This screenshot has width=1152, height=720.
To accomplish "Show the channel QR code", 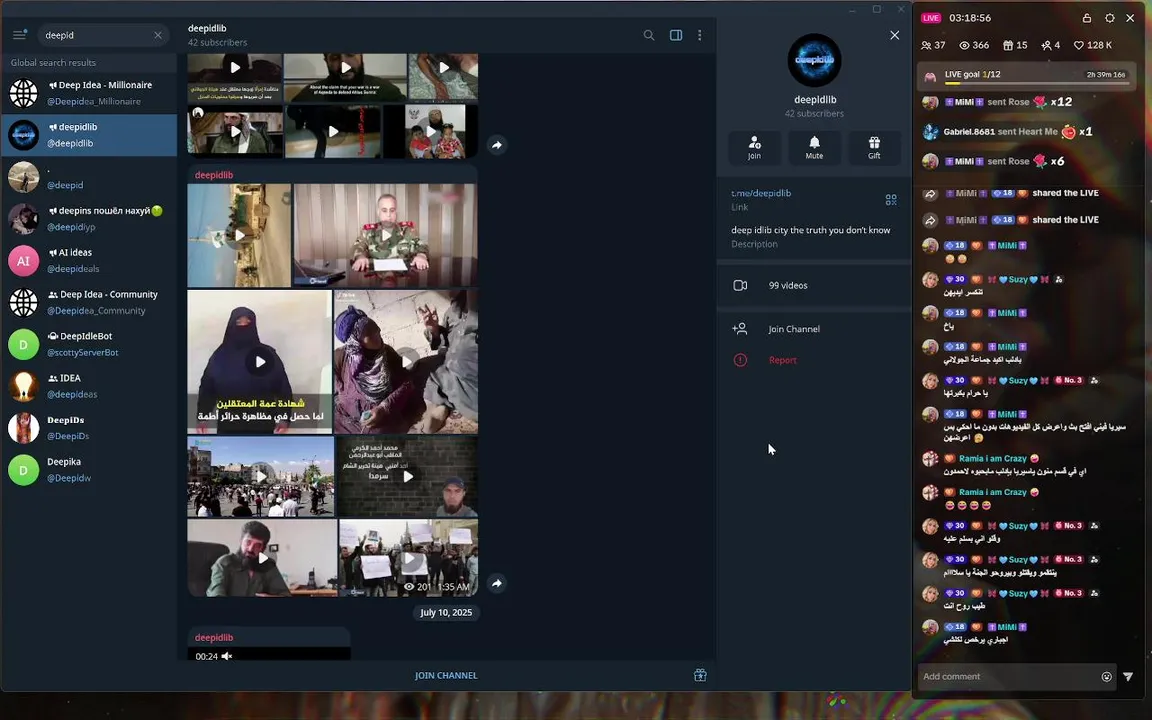I will point(891,200).
